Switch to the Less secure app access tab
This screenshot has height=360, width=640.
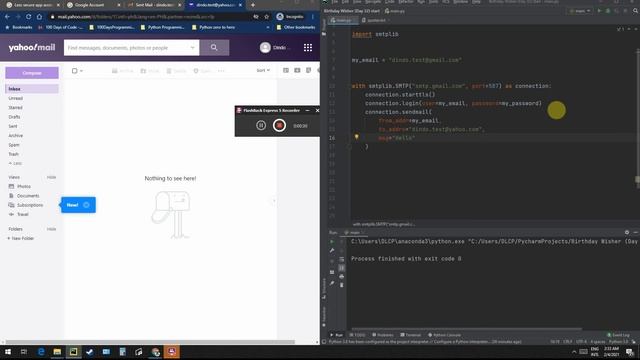click(x=32, y=5)
